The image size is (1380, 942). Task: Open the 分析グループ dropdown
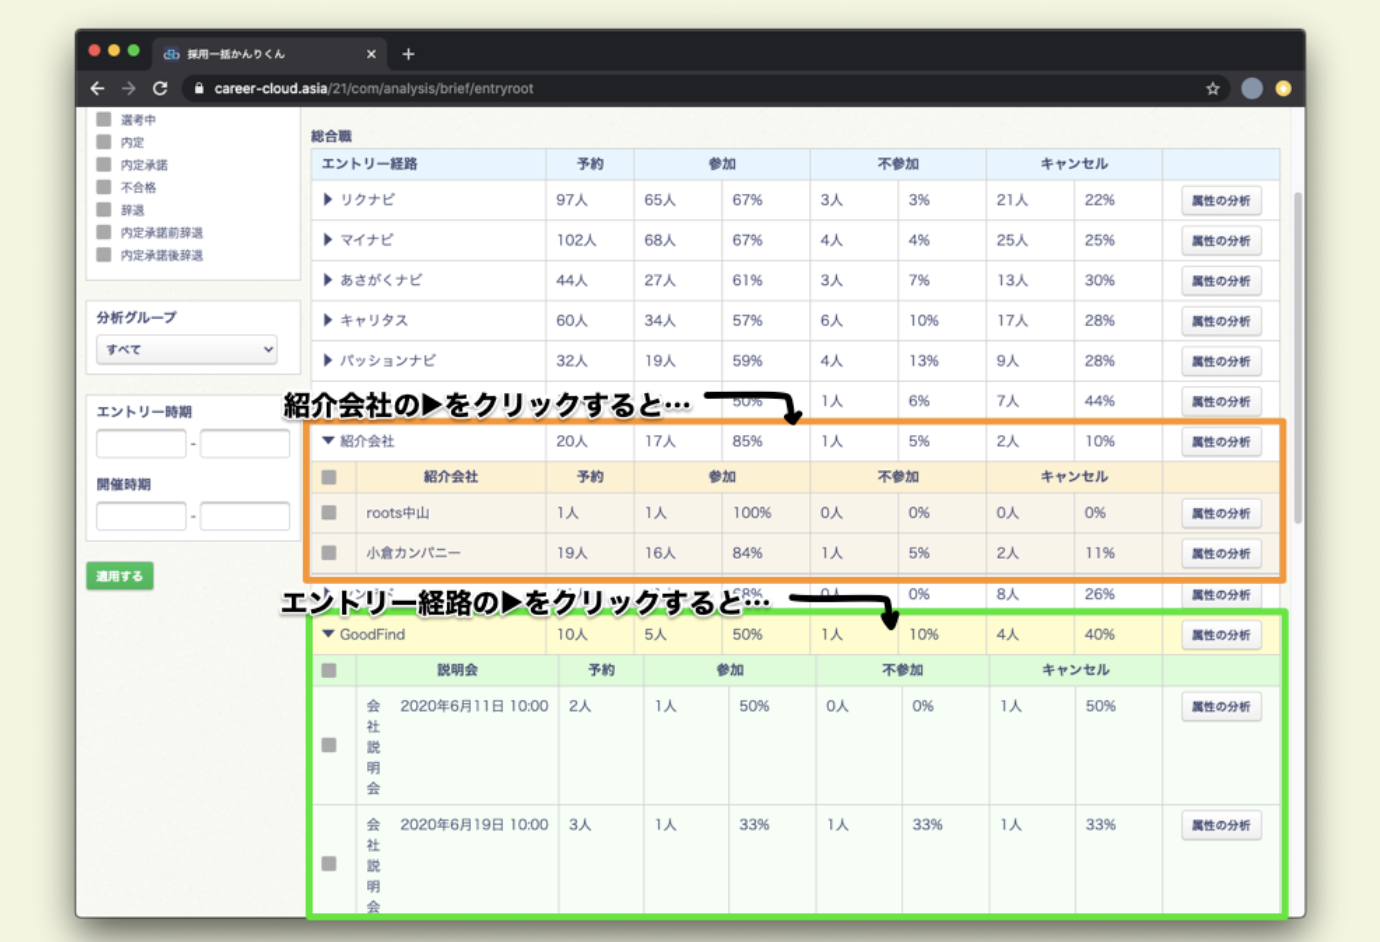point(187,349)
